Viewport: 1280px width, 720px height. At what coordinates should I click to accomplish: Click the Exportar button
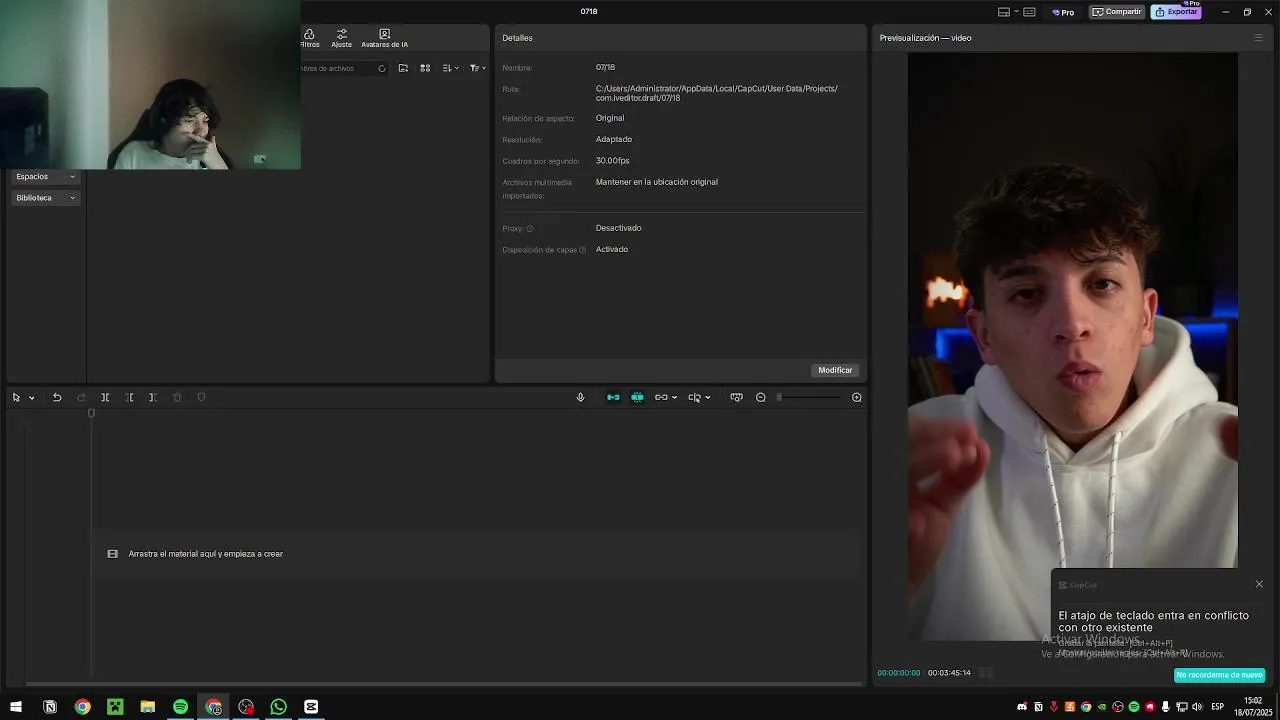(x=1176, y=12)
